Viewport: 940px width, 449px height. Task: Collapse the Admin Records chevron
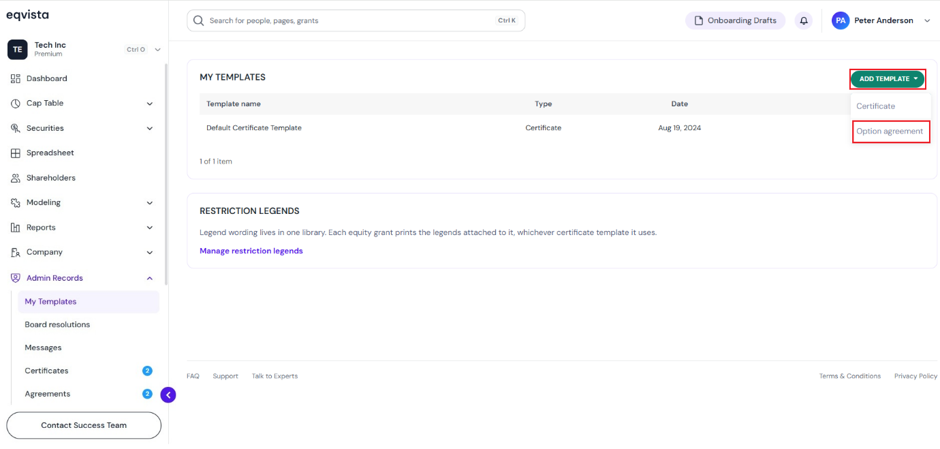(x=150, y=278)
